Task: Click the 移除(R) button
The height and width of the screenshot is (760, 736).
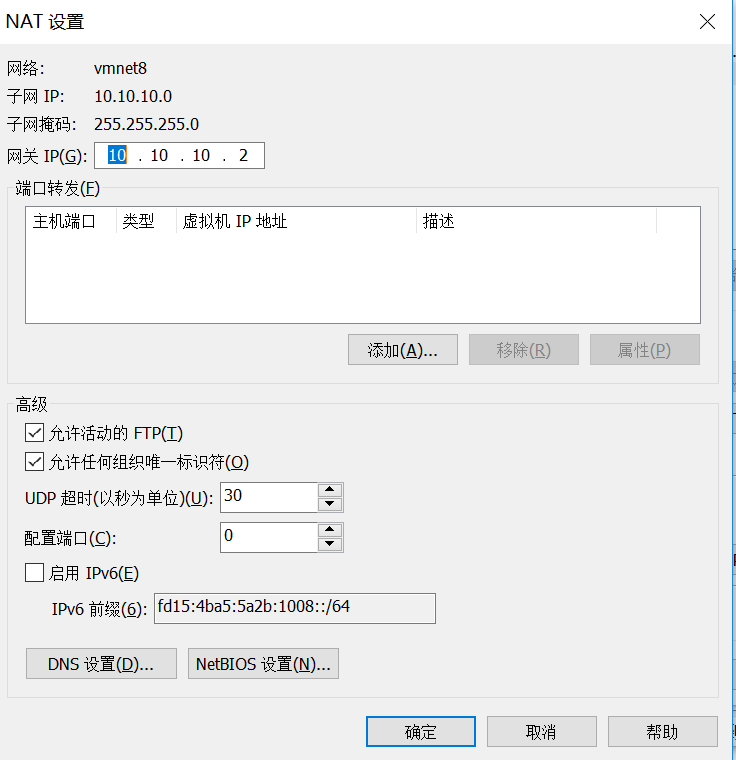Action: (x=524, y=349)
